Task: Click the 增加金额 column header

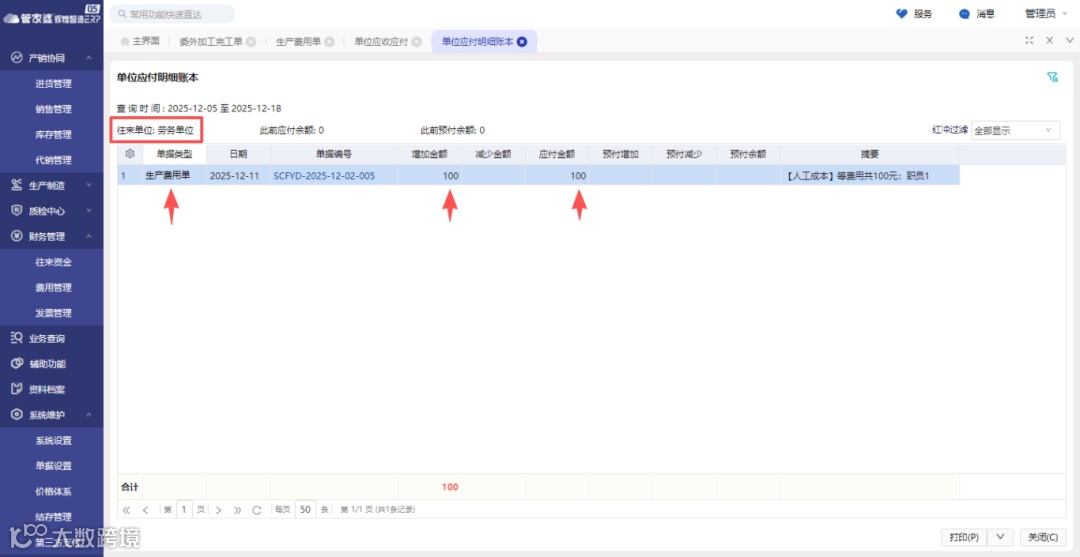Action: (429, 154)
